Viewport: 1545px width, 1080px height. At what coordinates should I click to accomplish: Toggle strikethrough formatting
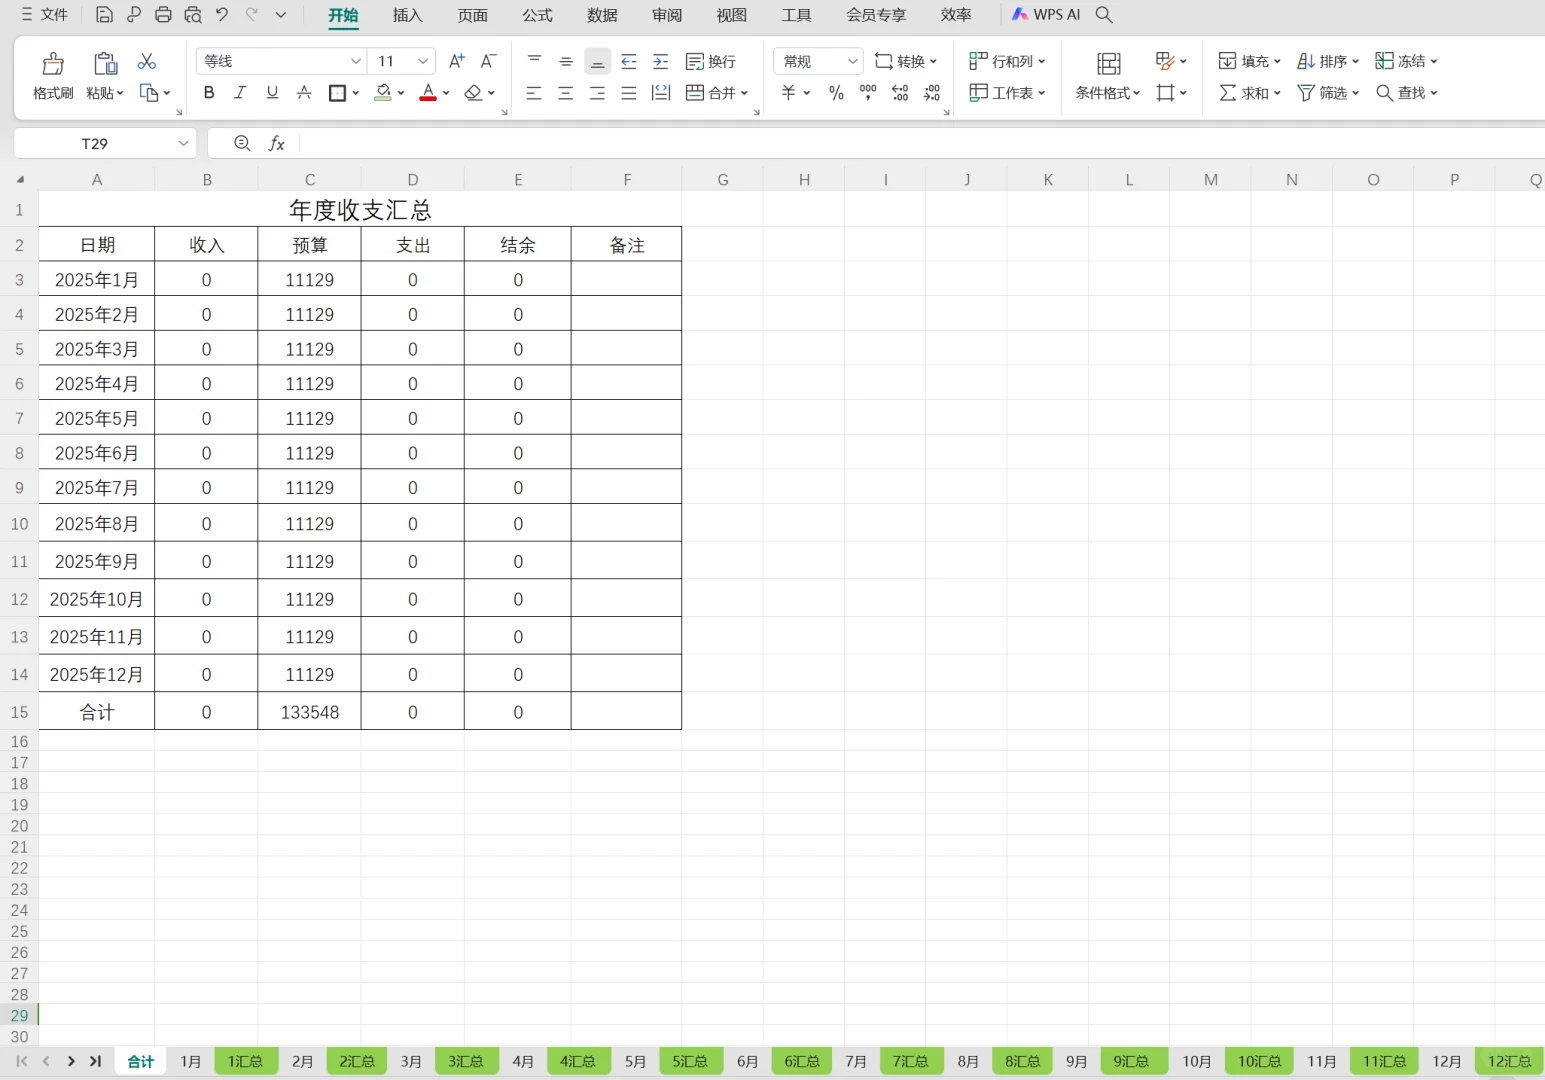[x=304, y=93]
